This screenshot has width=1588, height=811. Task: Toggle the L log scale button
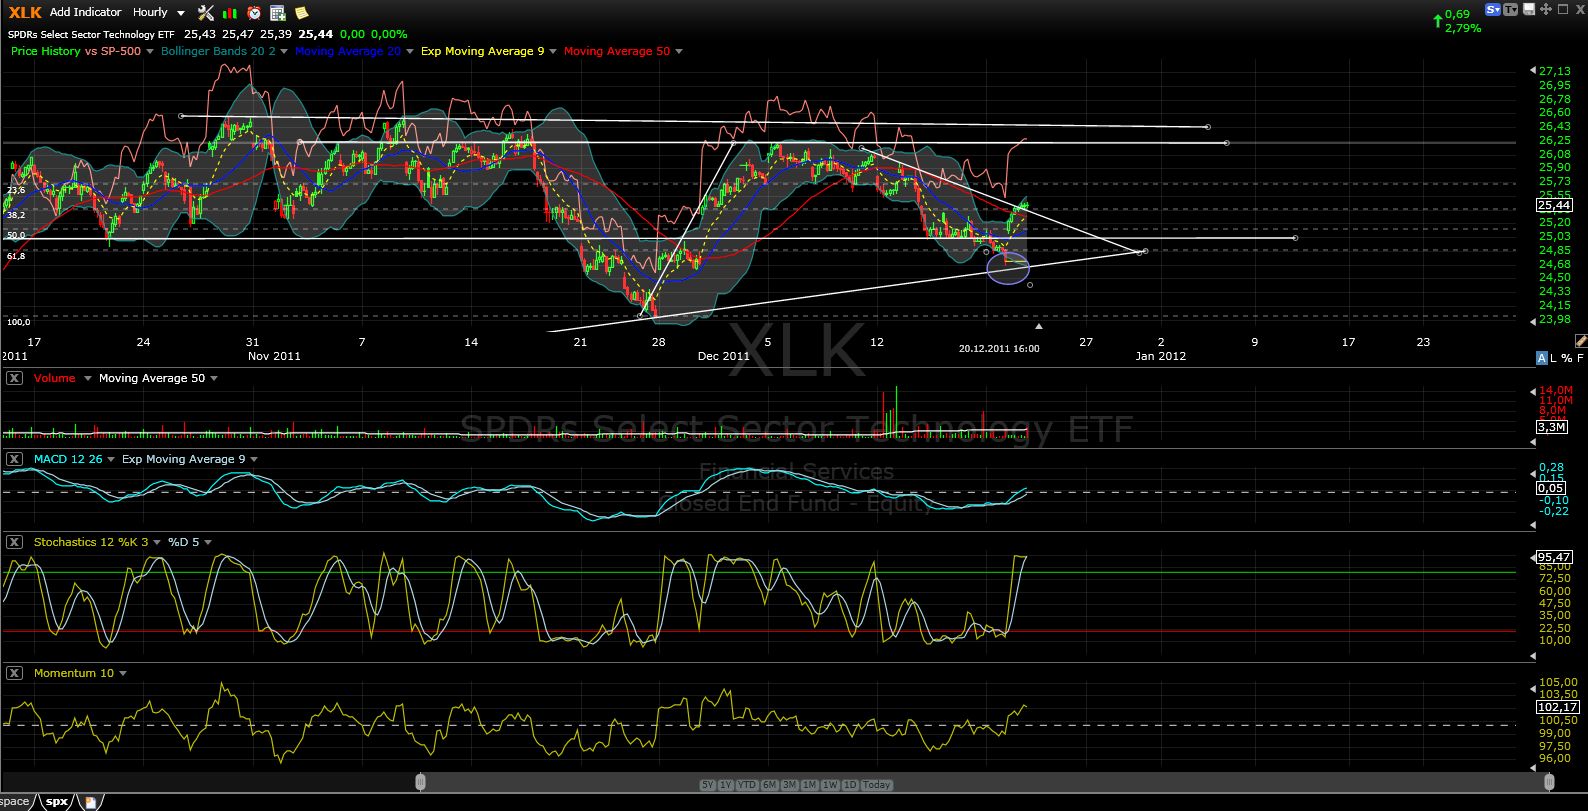[x=1553, y=358]
